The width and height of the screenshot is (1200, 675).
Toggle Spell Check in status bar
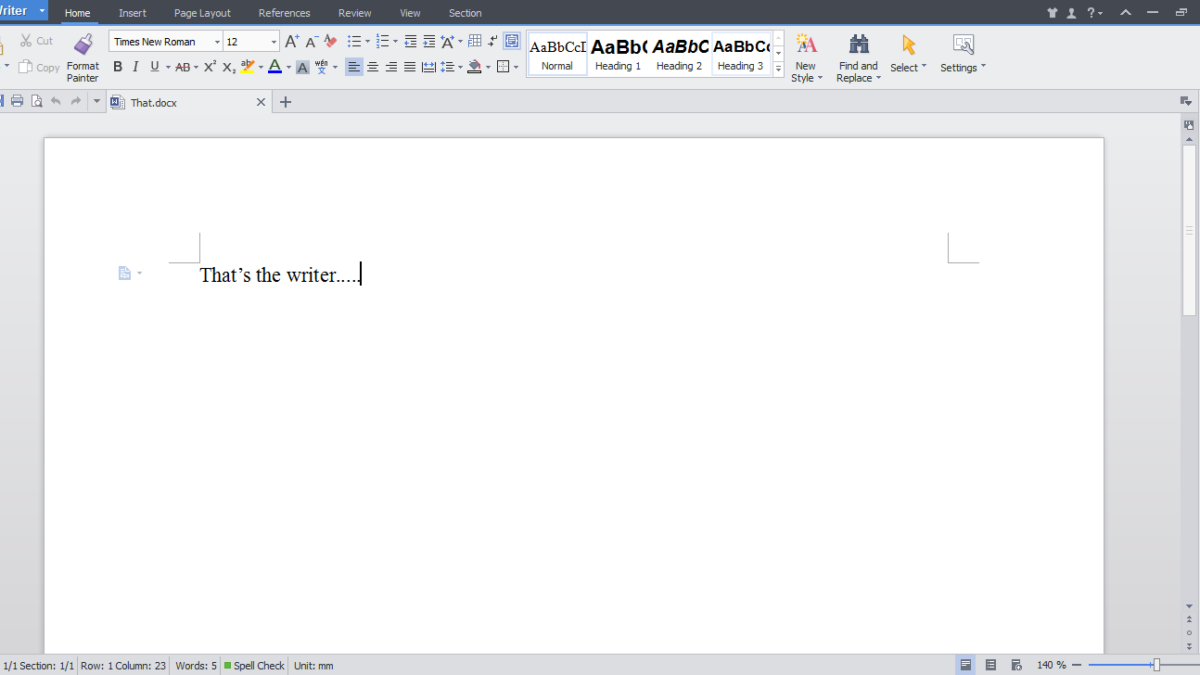coord(254,665)
